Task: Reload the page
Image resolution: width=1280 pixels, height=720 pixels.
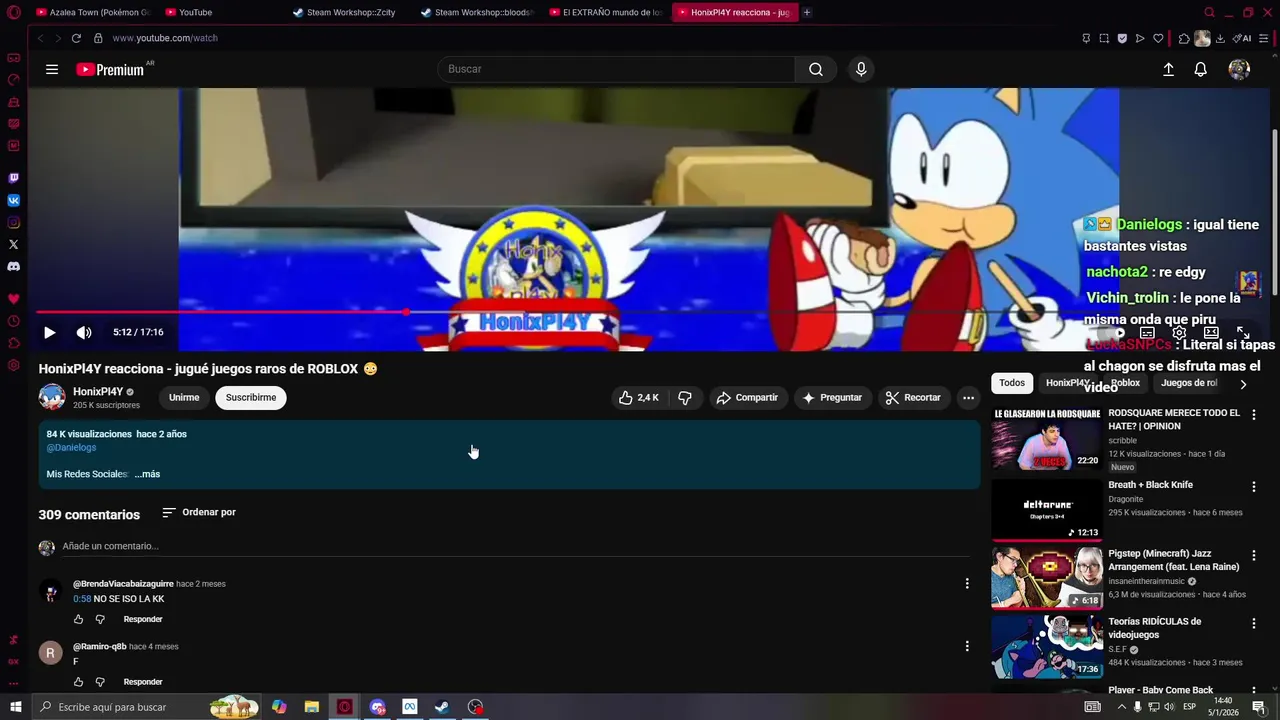Action: pyautogui.click(x=76, y=38)
